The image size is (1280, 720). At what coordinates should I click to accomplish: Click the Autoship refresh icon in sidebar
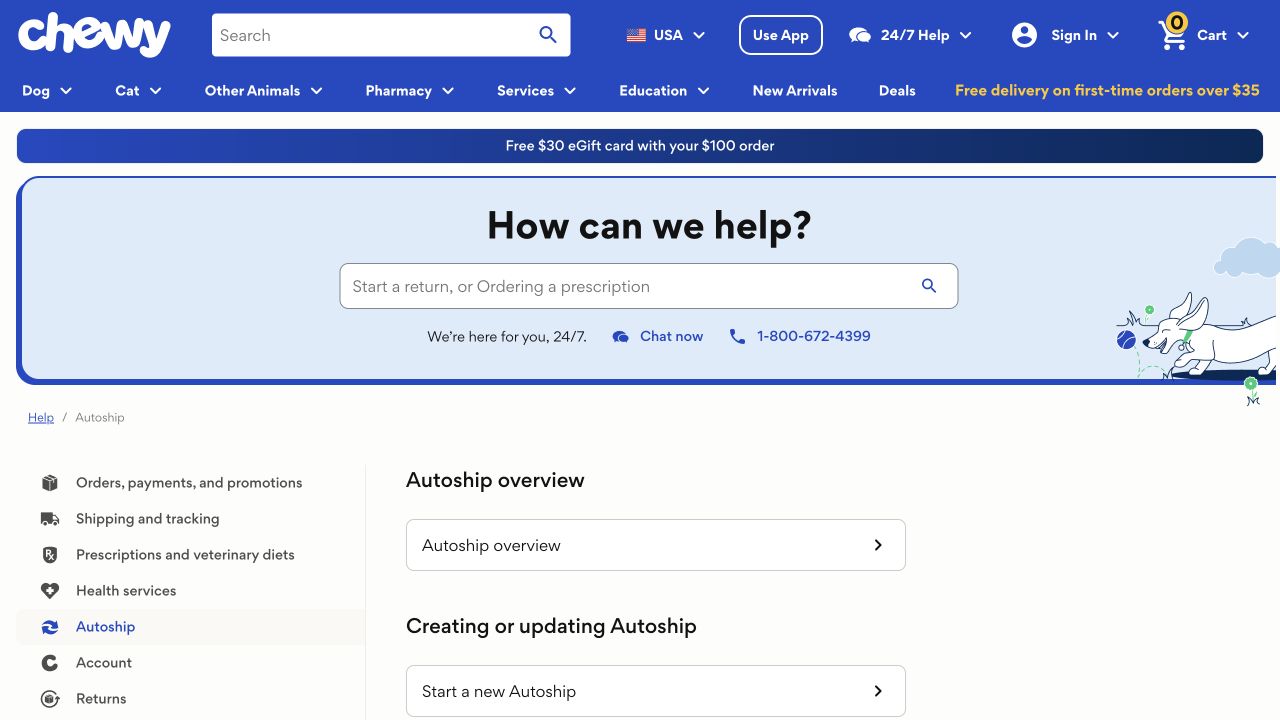(50, 627)
